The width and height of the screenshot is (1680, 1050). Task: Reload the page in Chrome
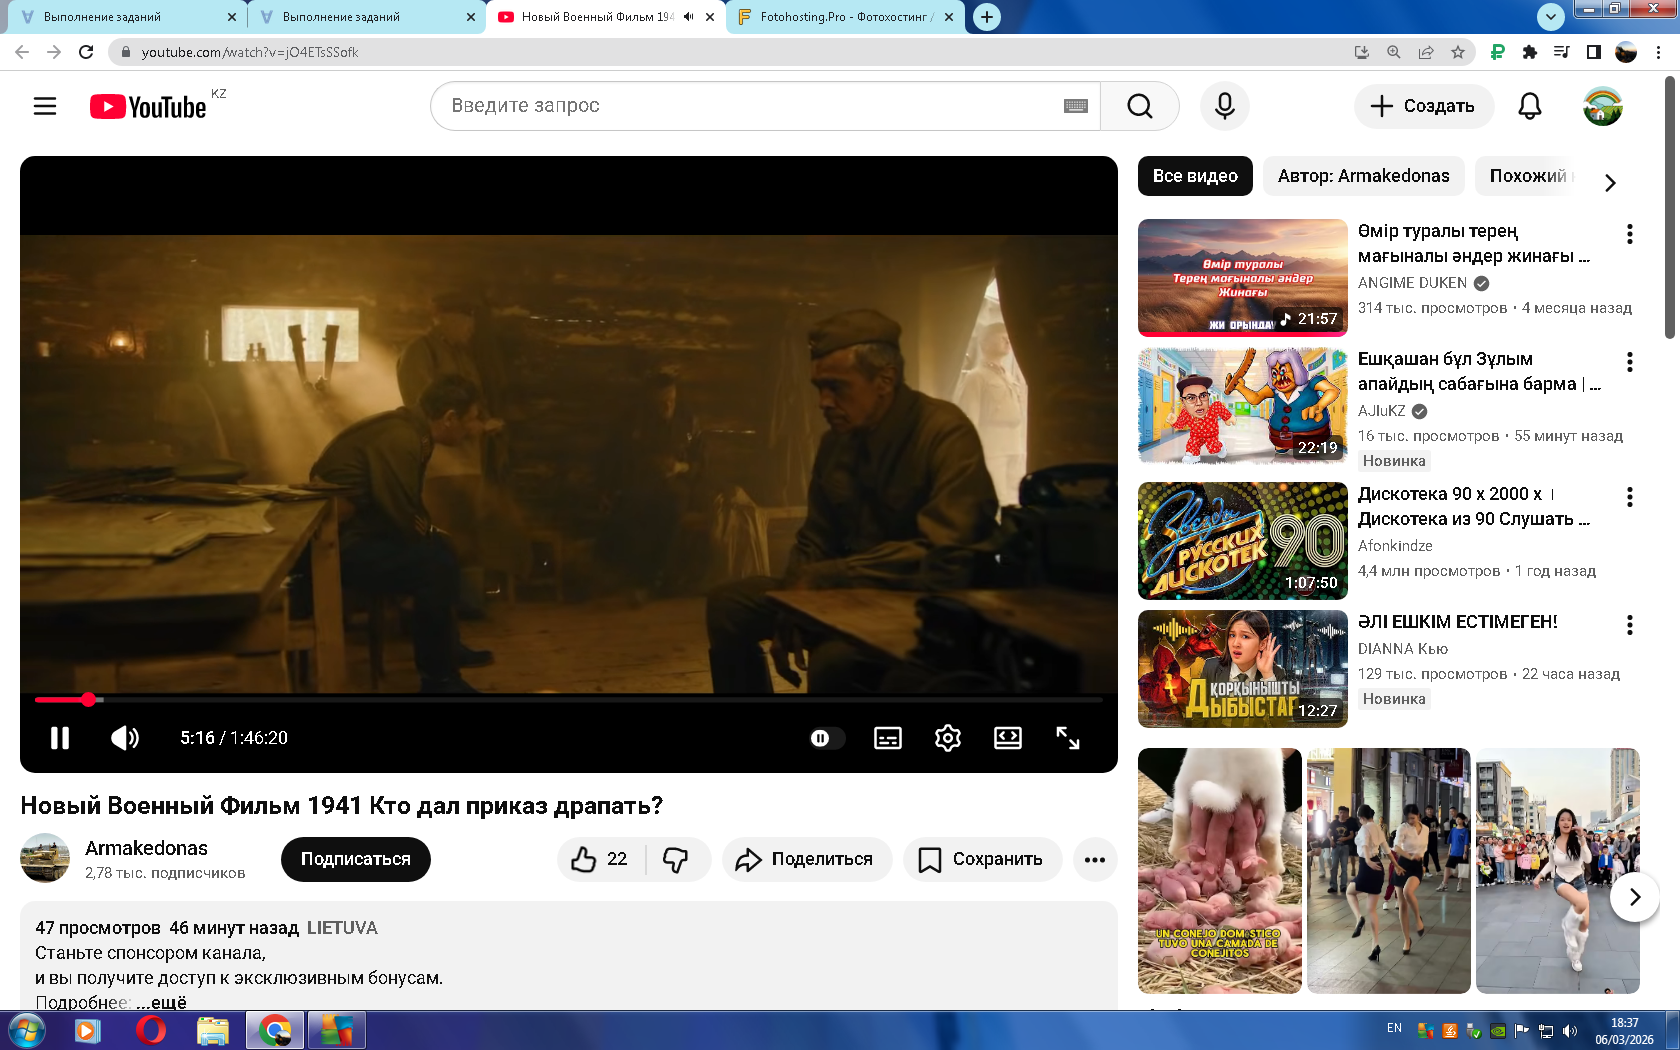click(86, 52)
